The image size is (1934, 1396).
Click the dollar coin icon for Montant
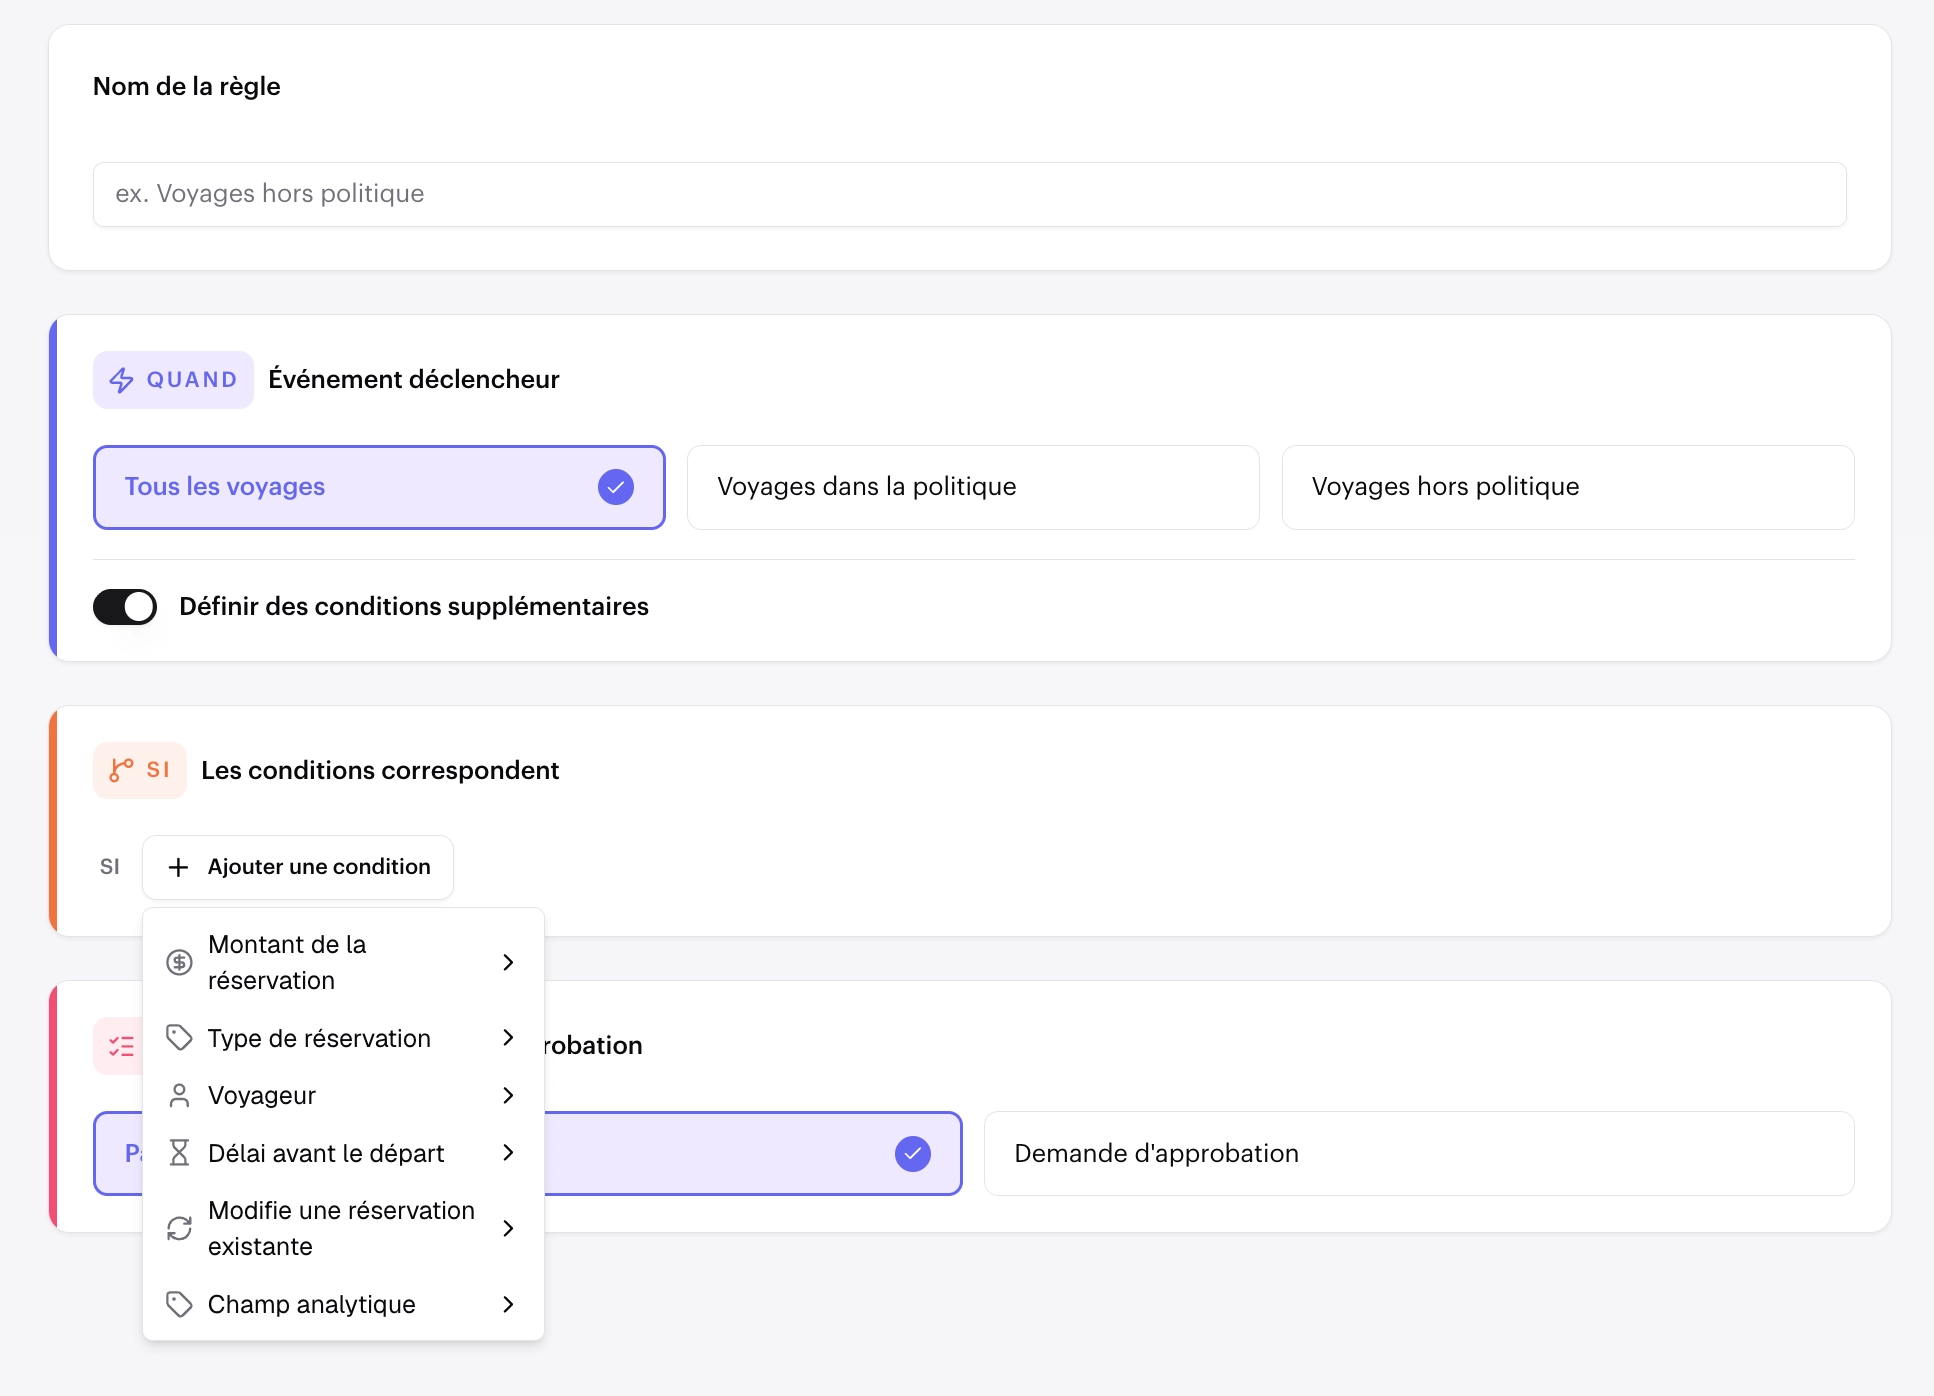tap(179, 962)
